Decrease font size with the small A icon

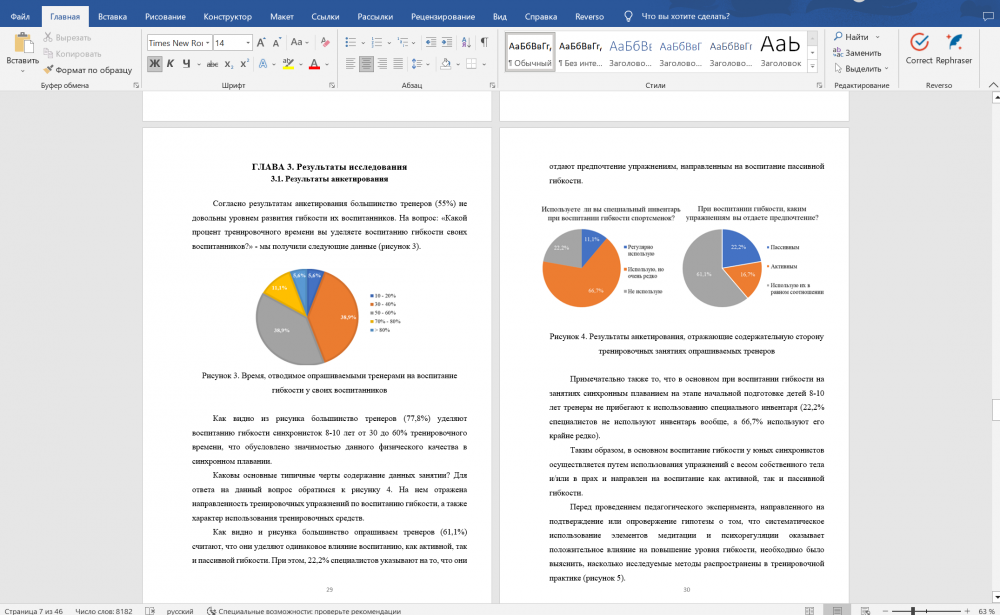(x=277, y=43)
